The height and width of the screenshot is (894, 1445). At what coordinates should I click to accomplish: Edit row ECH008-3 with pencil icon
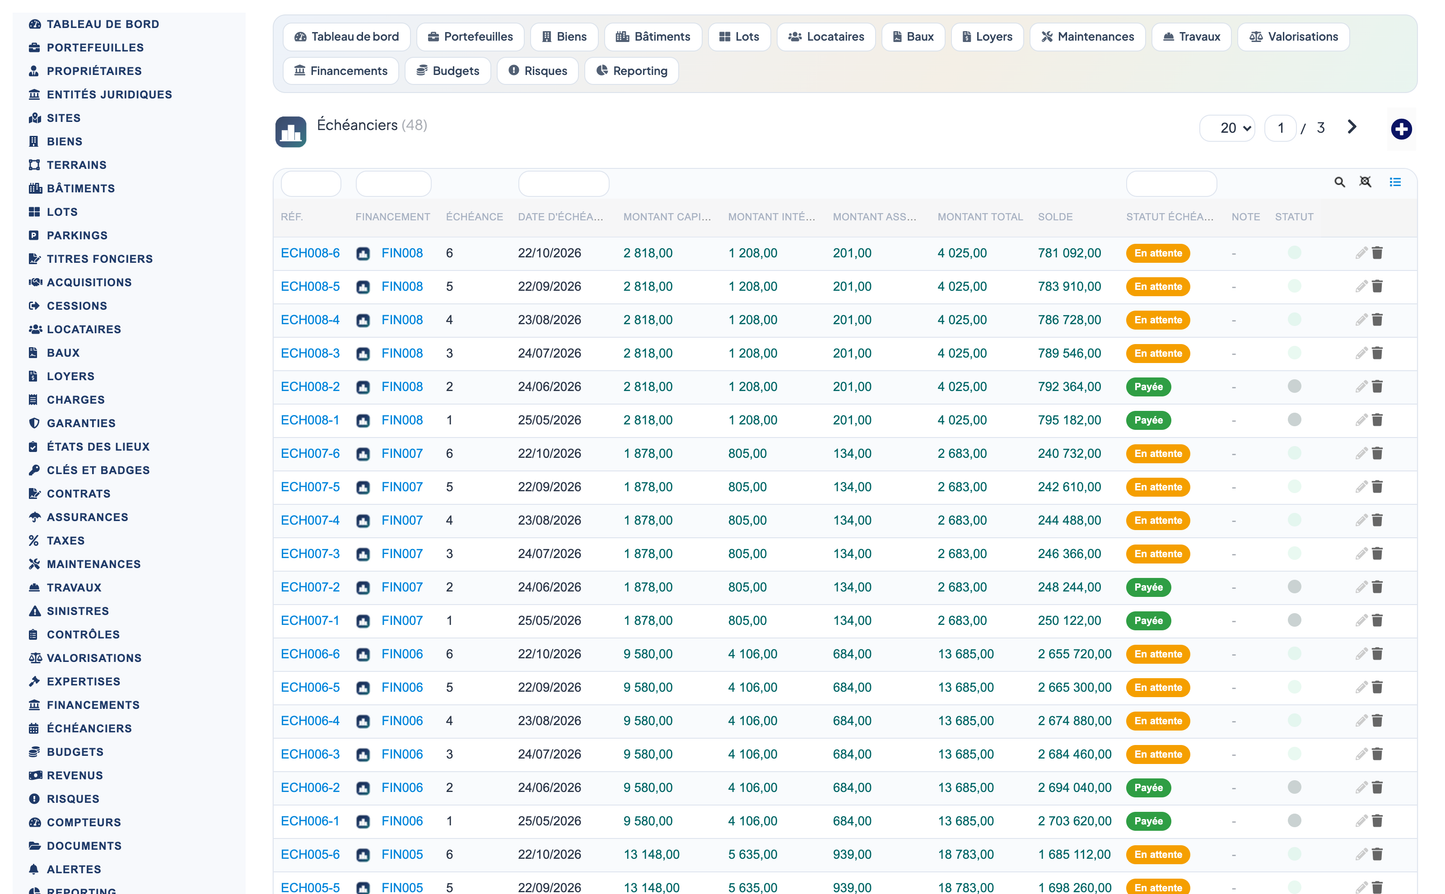(x=1361, y=353)
